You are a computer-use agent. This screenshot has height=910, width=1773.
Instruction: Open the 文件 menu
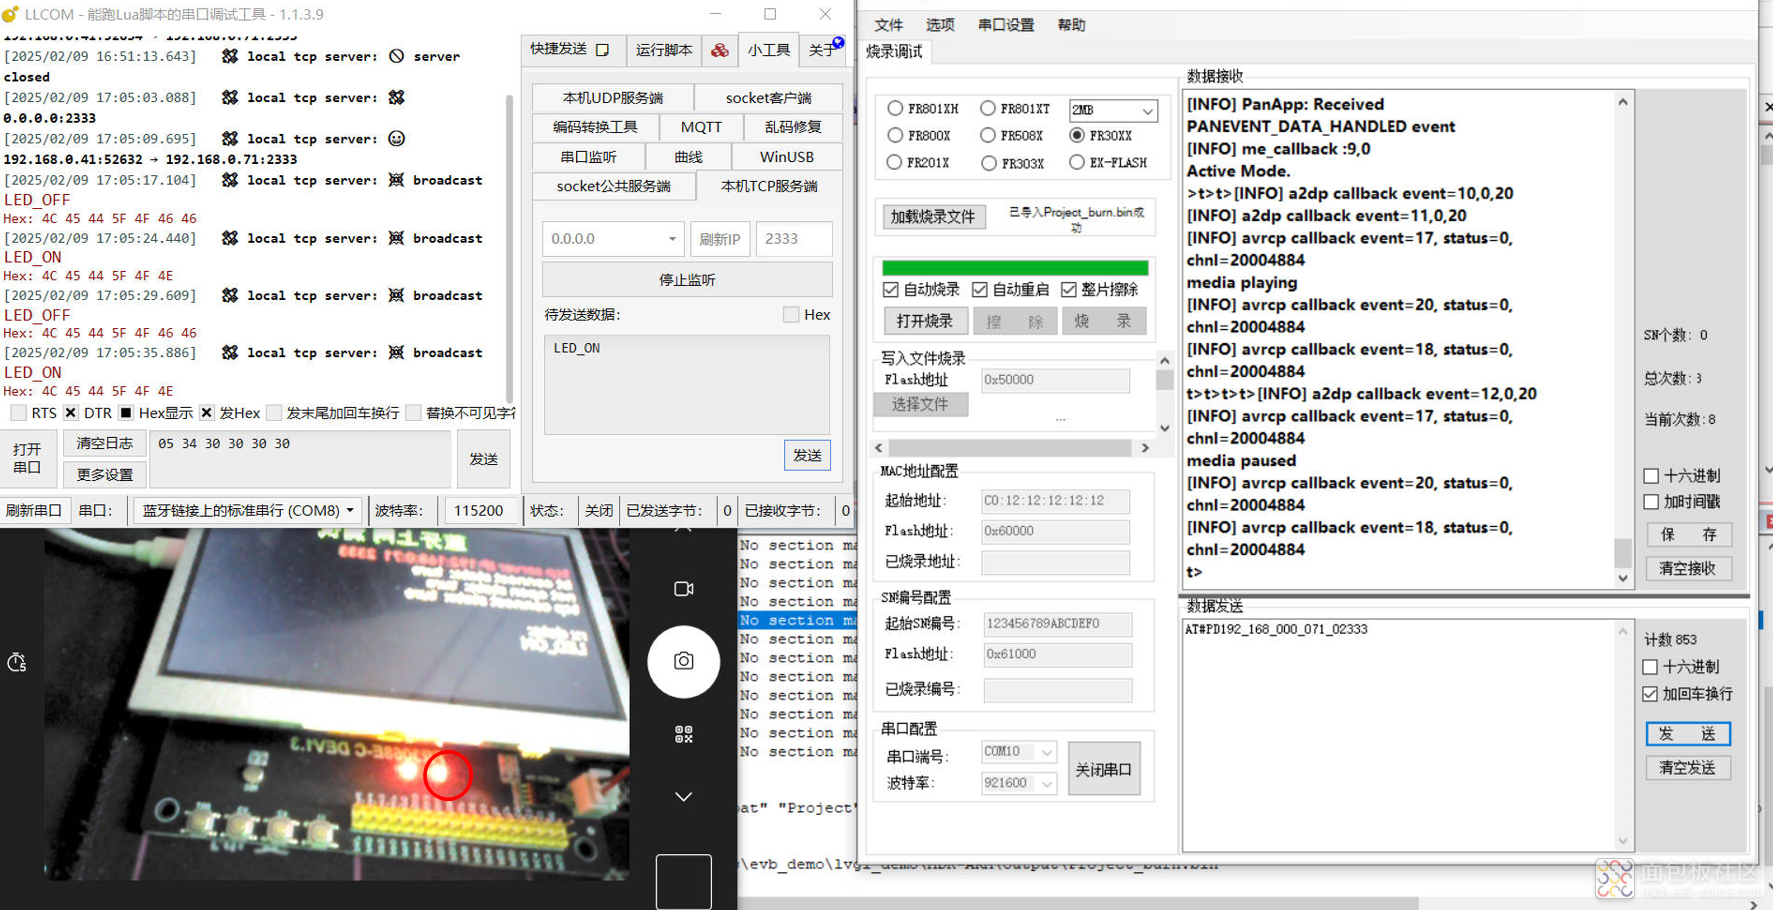pos(888,25)
